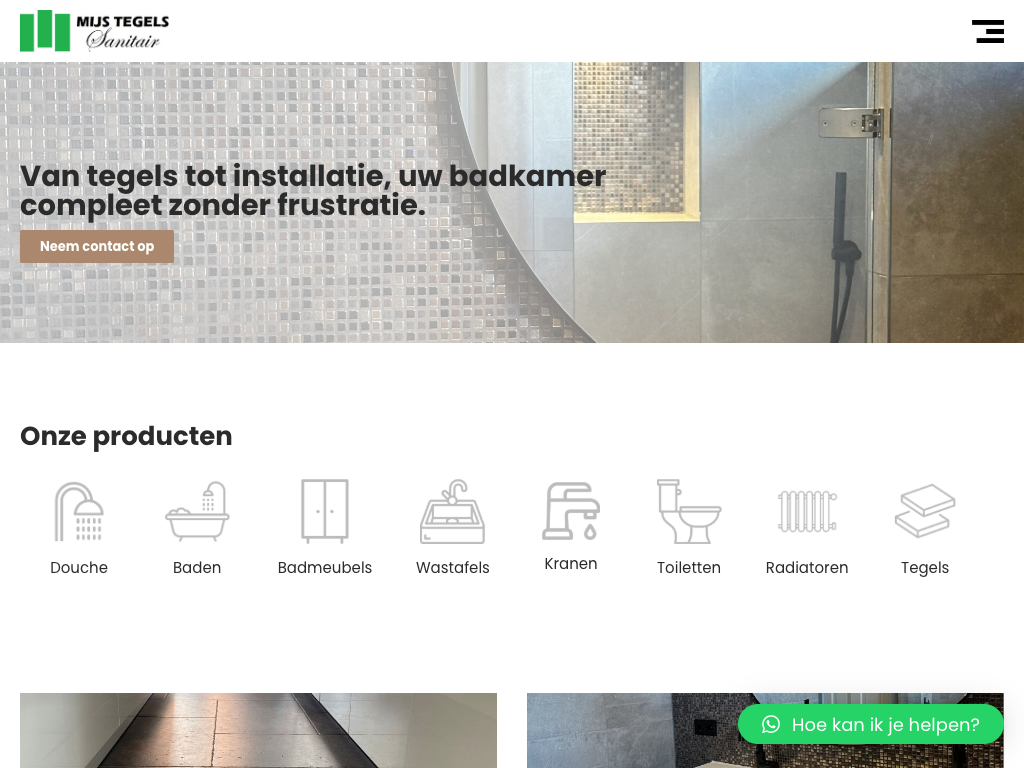Screen dimensions: 1024x768
Task: Open the Tegels text link
Action: pos(925,568)
